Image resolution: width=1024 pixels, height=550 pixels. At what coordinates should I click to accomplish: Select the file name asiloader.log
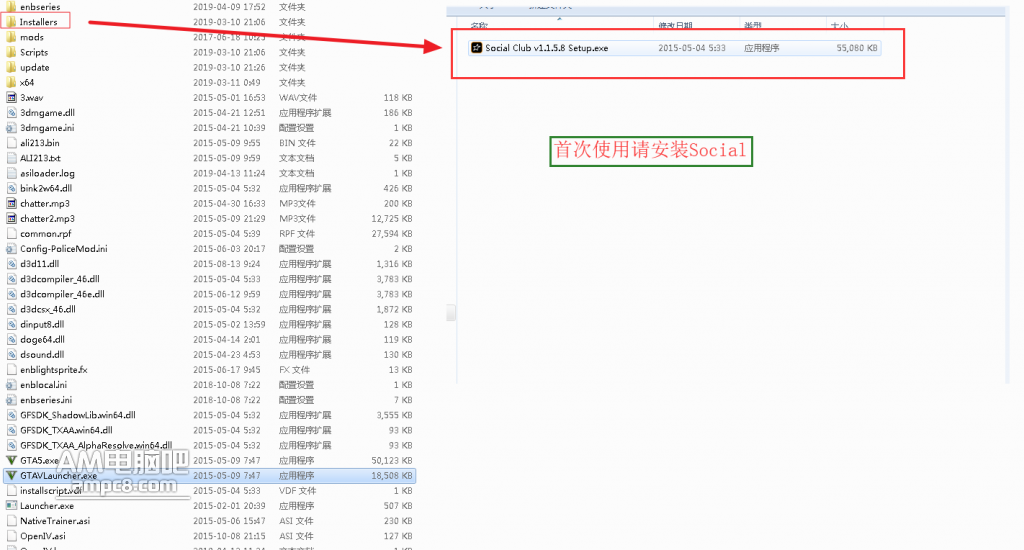click(x=47, y=173)
